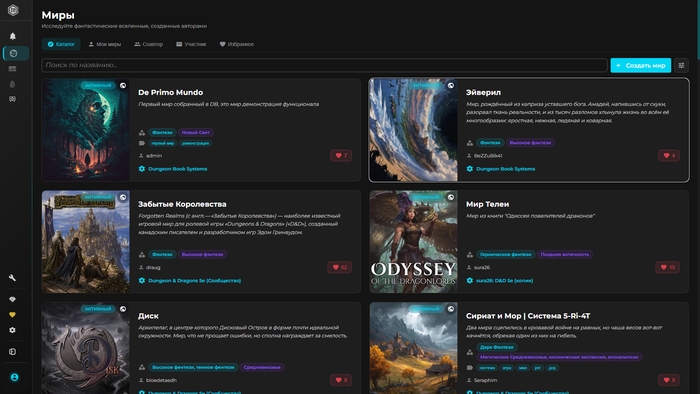Click the system gear icon on Мир Телеи card
The height and width of the screenshot is (394, 700).
pos(470,281)
